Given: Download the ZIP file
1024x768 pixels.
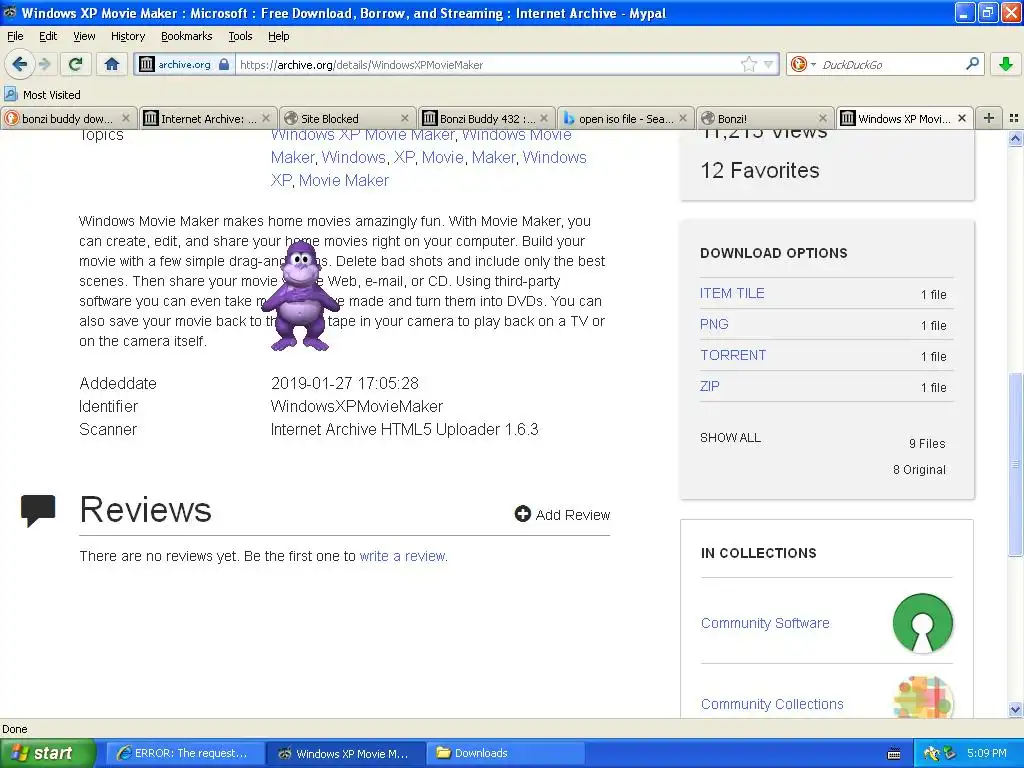Looking at the screenshot, I should 709,386.
